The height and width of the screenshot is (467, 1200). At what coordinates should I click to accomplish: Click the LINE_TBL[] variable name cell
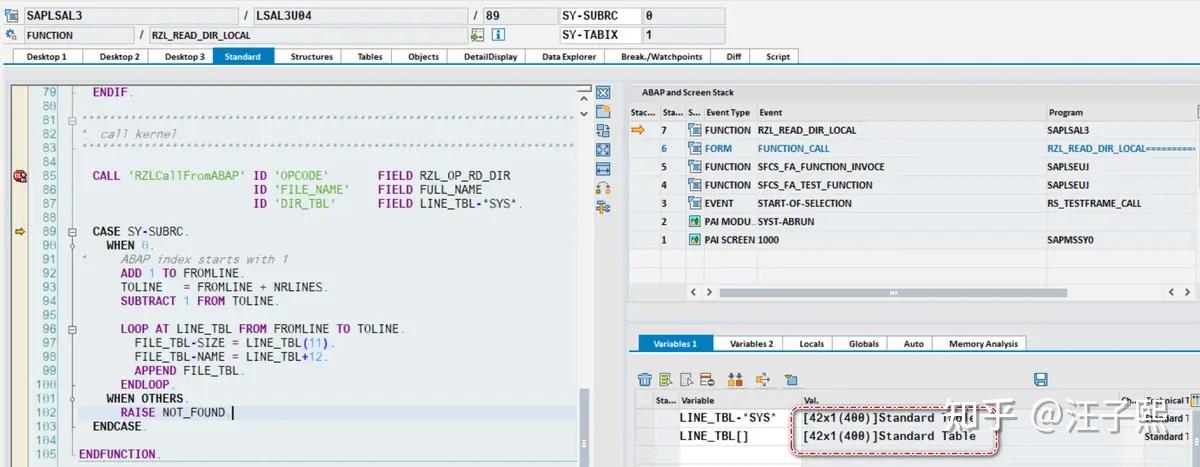[738, 436]
